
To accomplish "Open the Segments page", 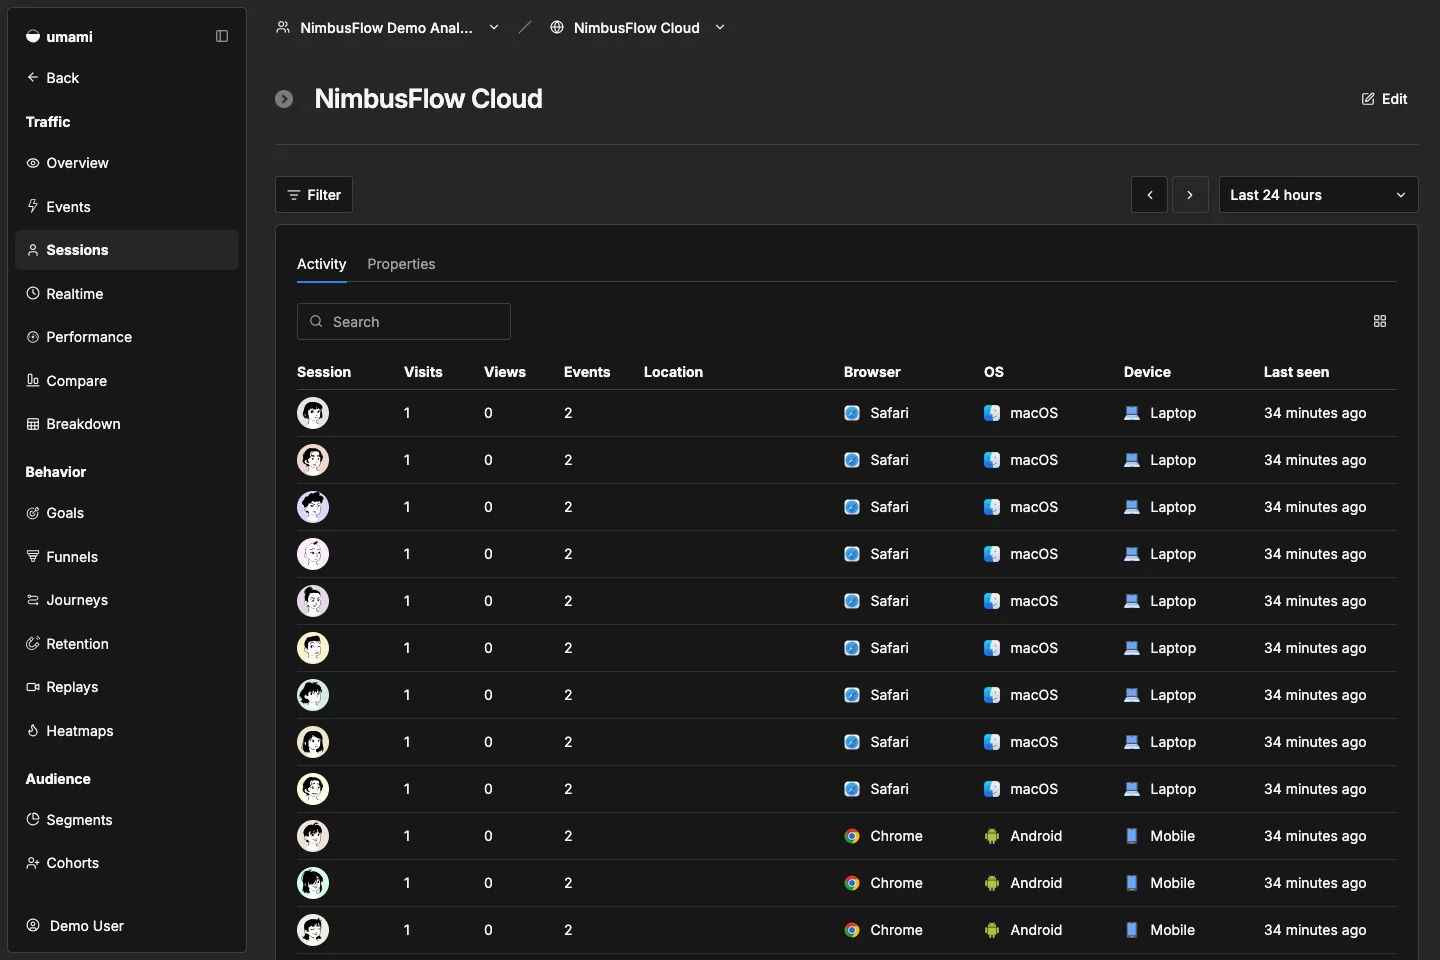I will [127, 820].
